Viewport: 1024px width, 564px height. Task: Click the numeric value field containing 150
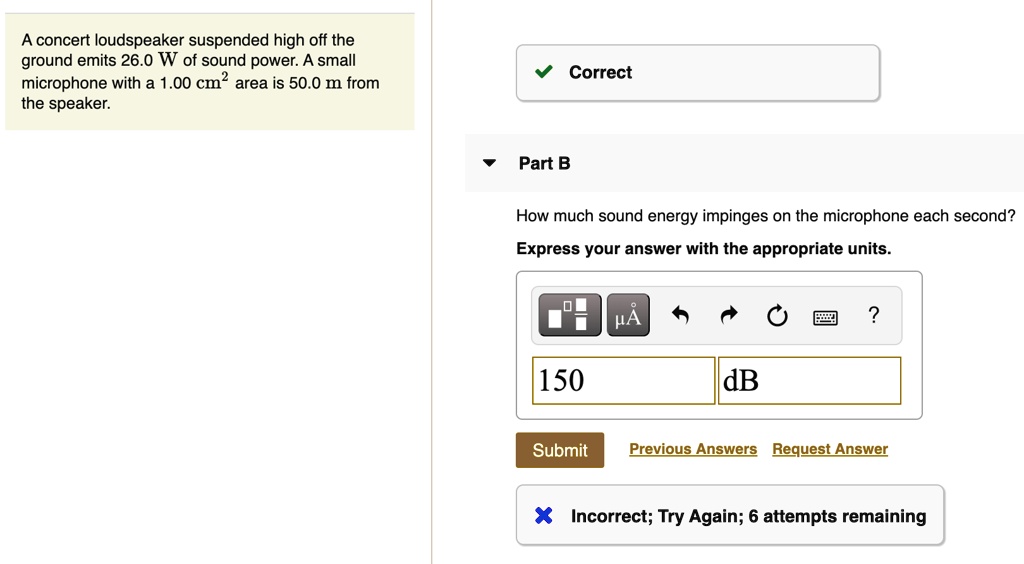(624, 381)
